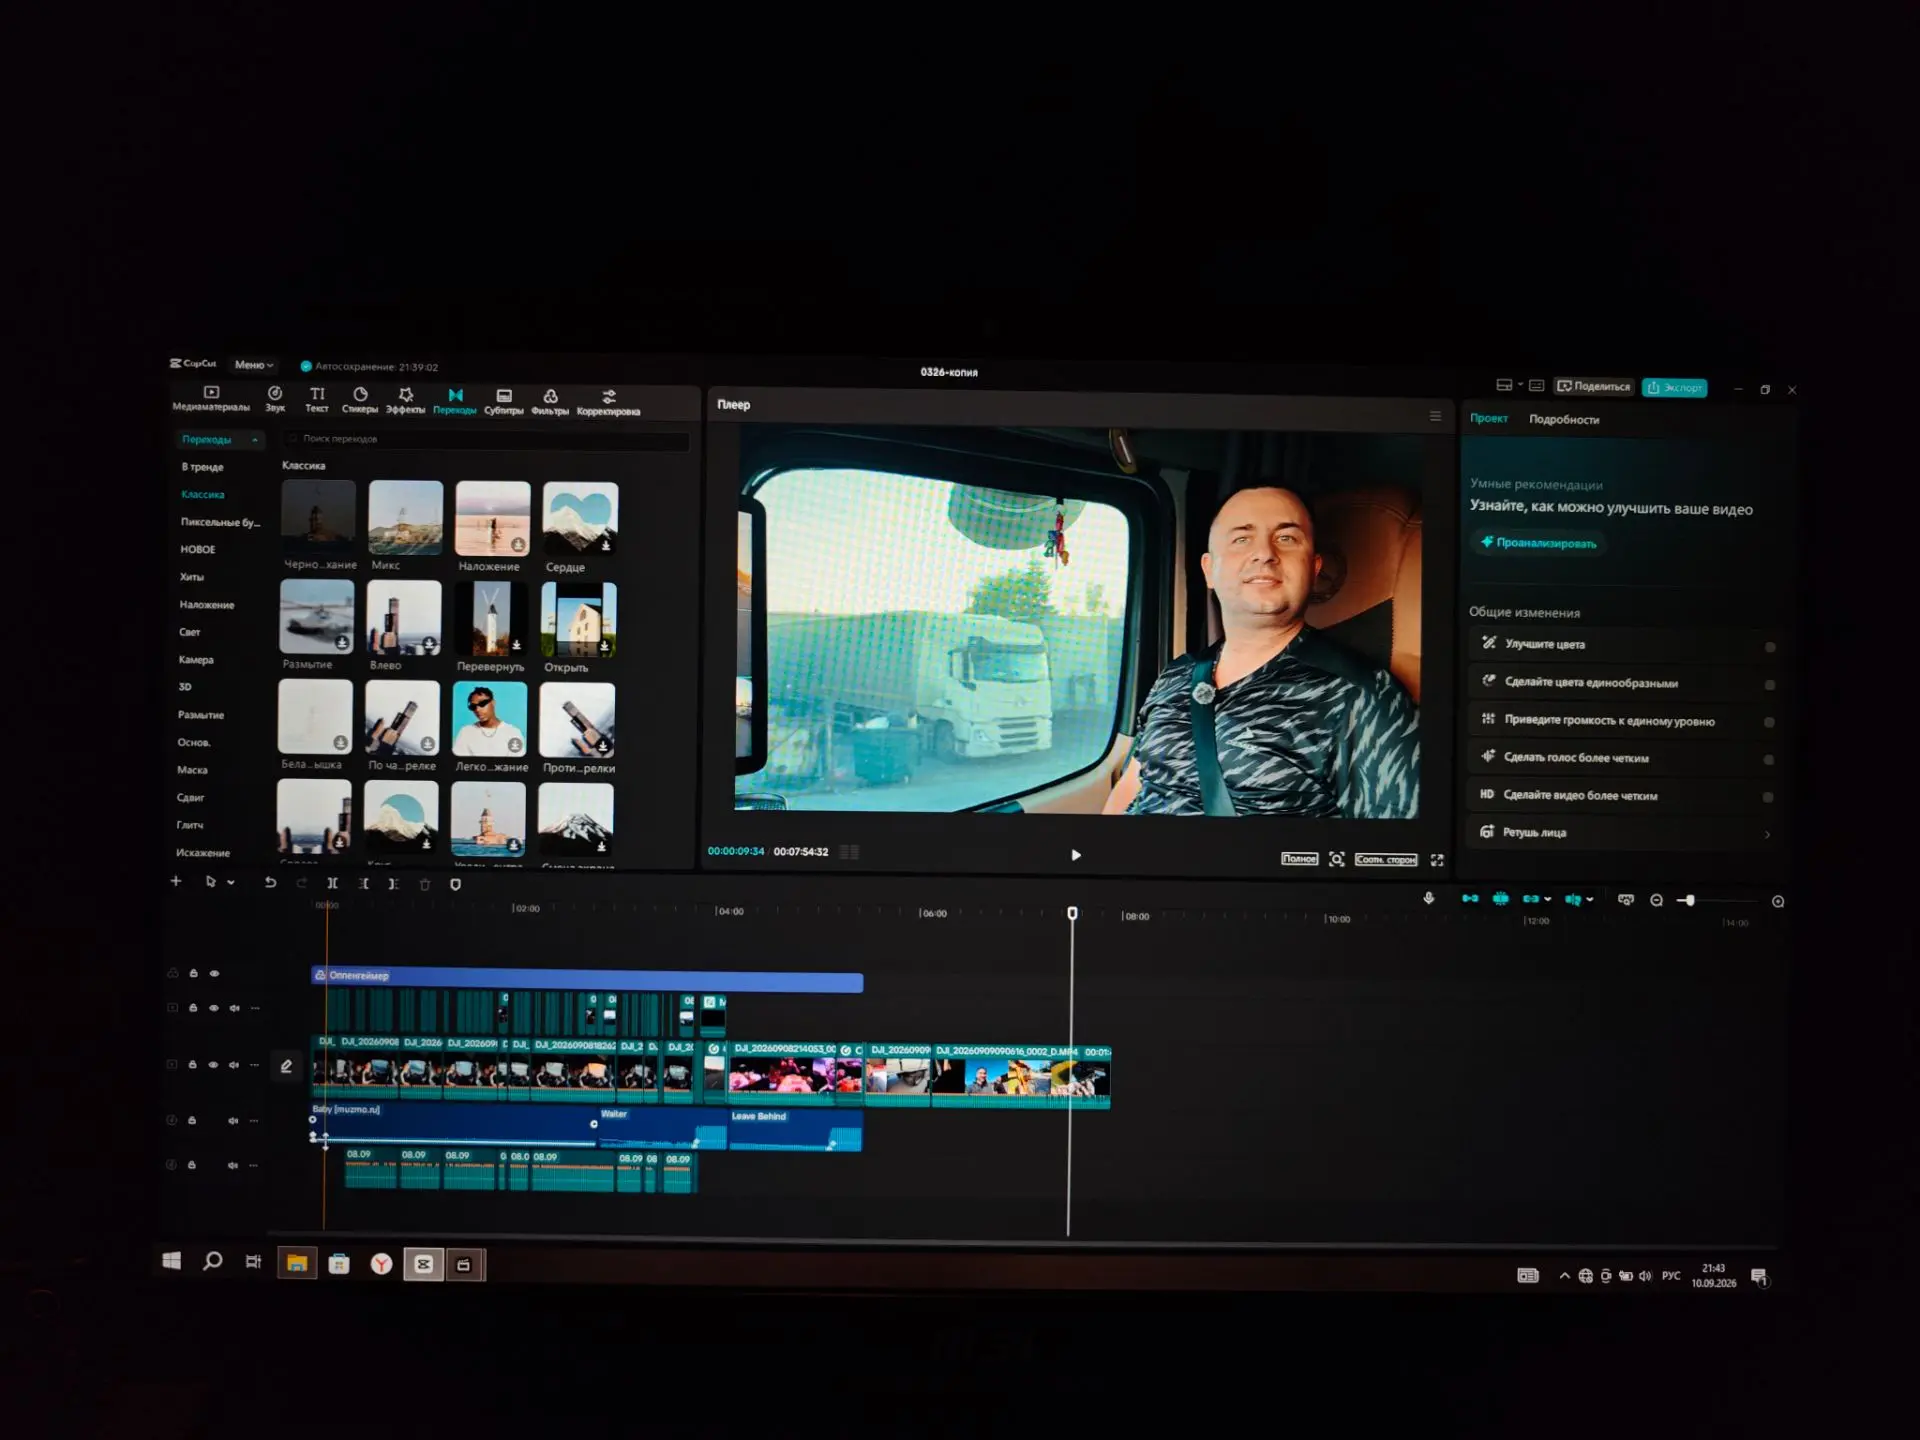Click the timeline zoom slider handle
The height and width of the screenshot is (1440, 1920).
point(1690,900)
